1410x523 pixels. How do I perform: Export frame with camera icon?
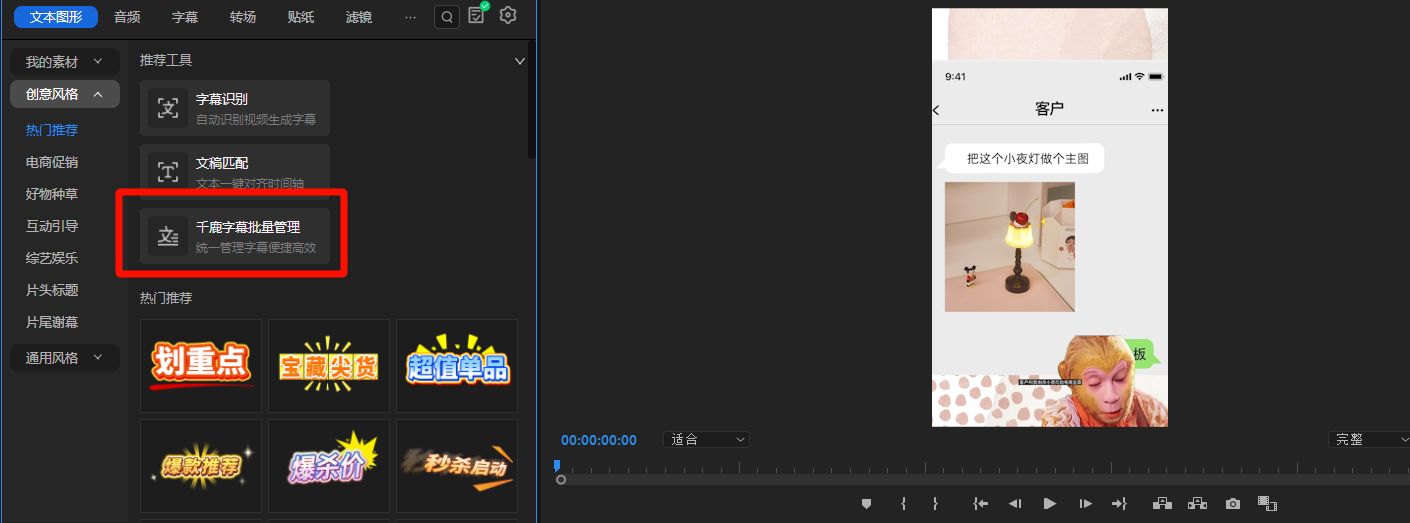[1233, 503]
